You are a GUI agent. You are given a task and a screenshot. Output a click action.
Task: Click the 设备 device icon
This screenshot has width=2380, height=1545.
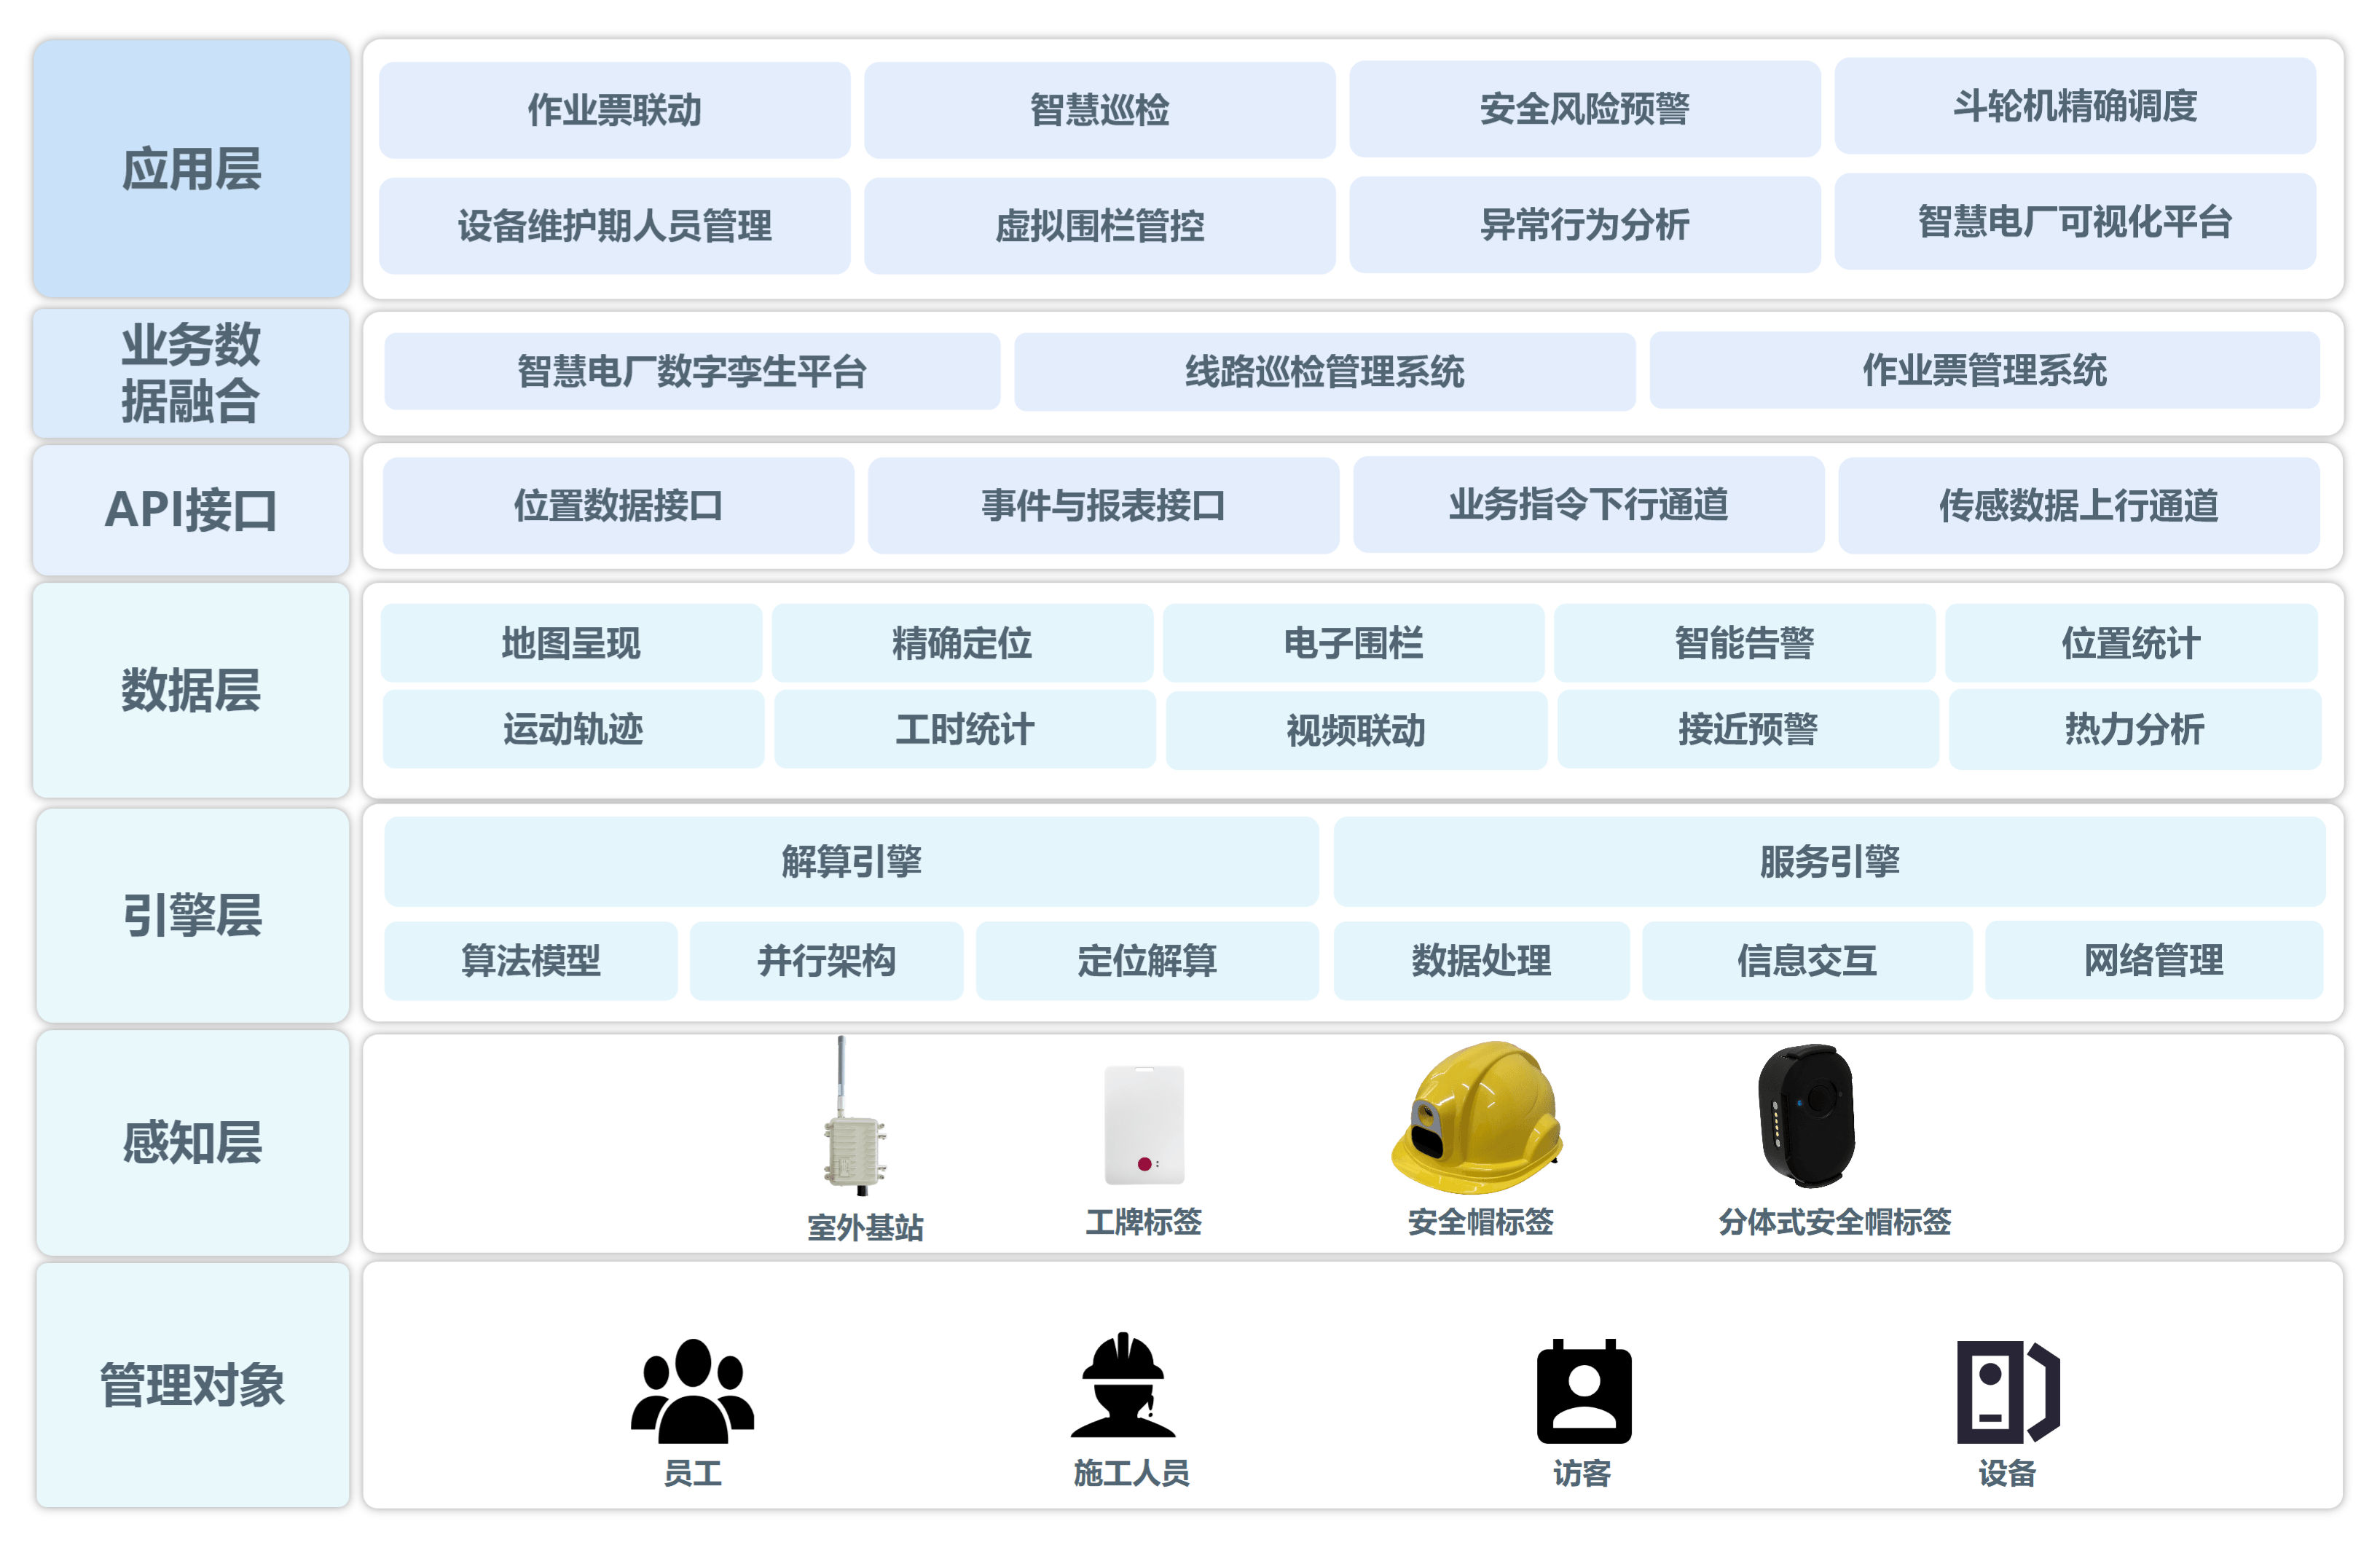[x=2008, y=1391]
